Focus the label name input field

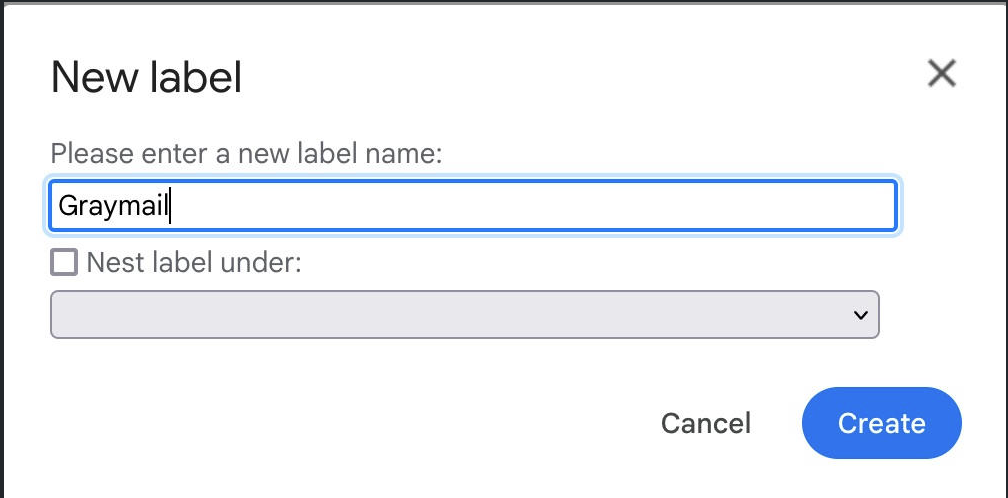click(x=472, y=206)
